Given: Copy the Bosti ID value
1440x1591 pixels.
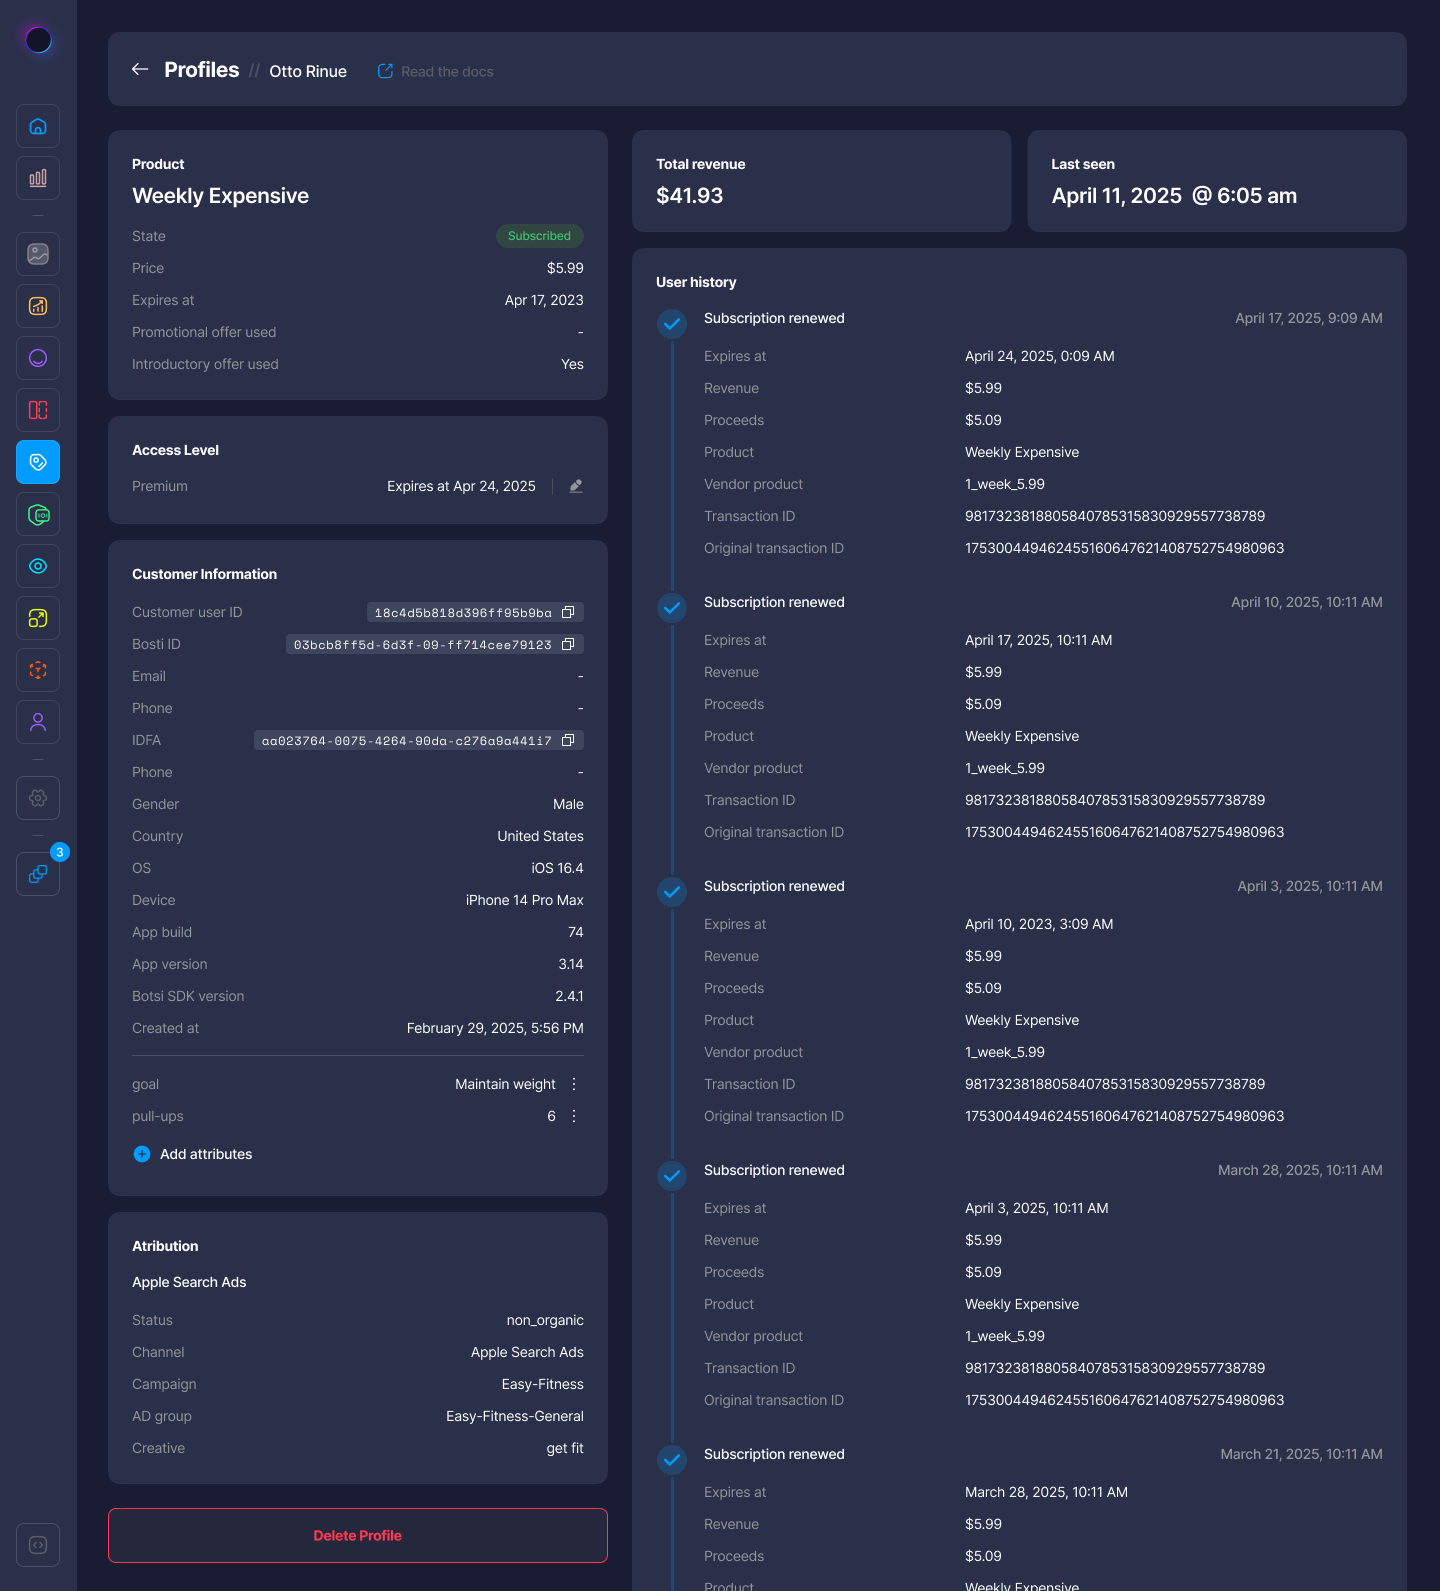Looking at the screenshot, I should [x=568, y=644].
